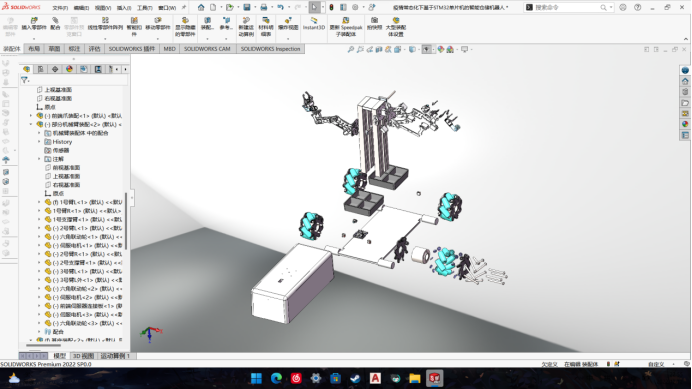Click the feature tree filter funnel icon

[24, 80]
